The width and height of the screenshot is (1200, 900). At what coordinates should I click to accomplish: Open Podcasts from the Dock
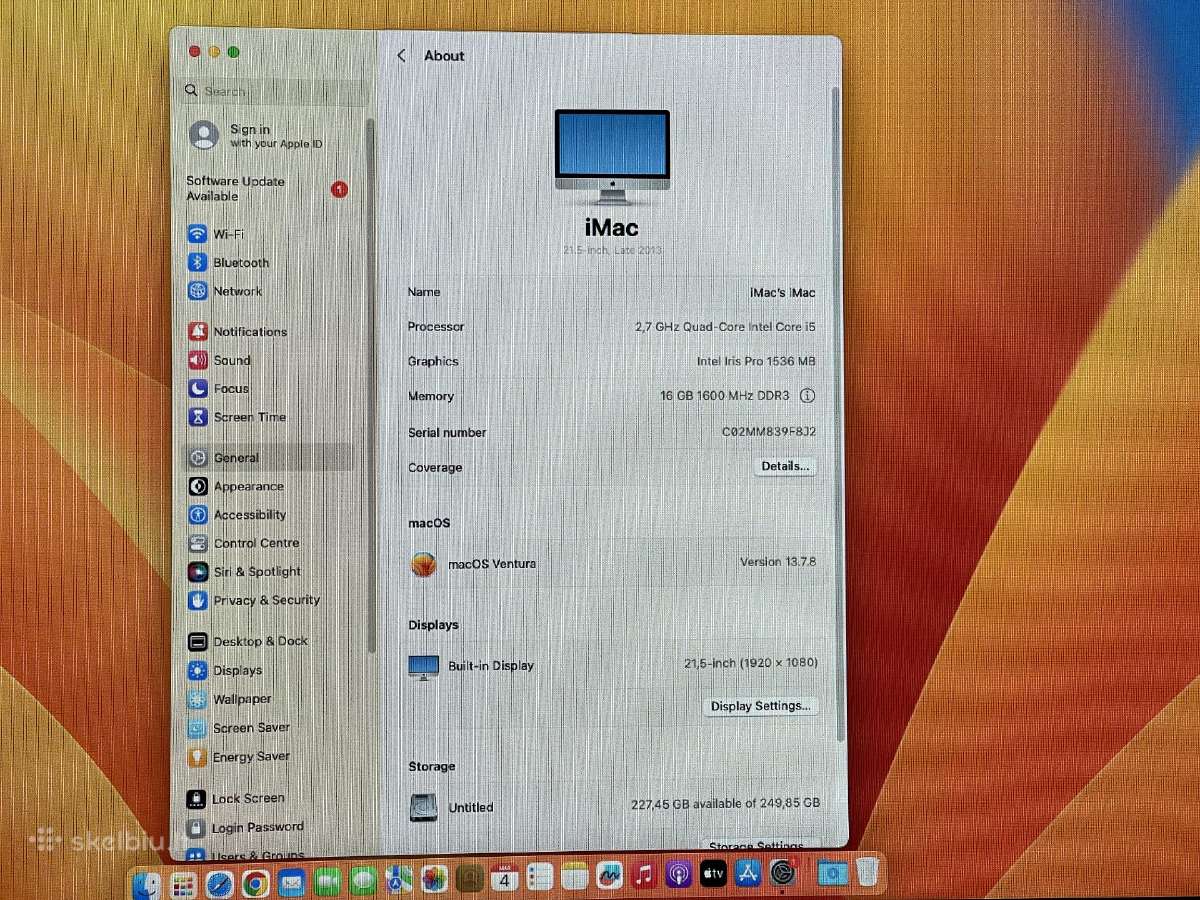pyautogui.click(x=678, y=875)
